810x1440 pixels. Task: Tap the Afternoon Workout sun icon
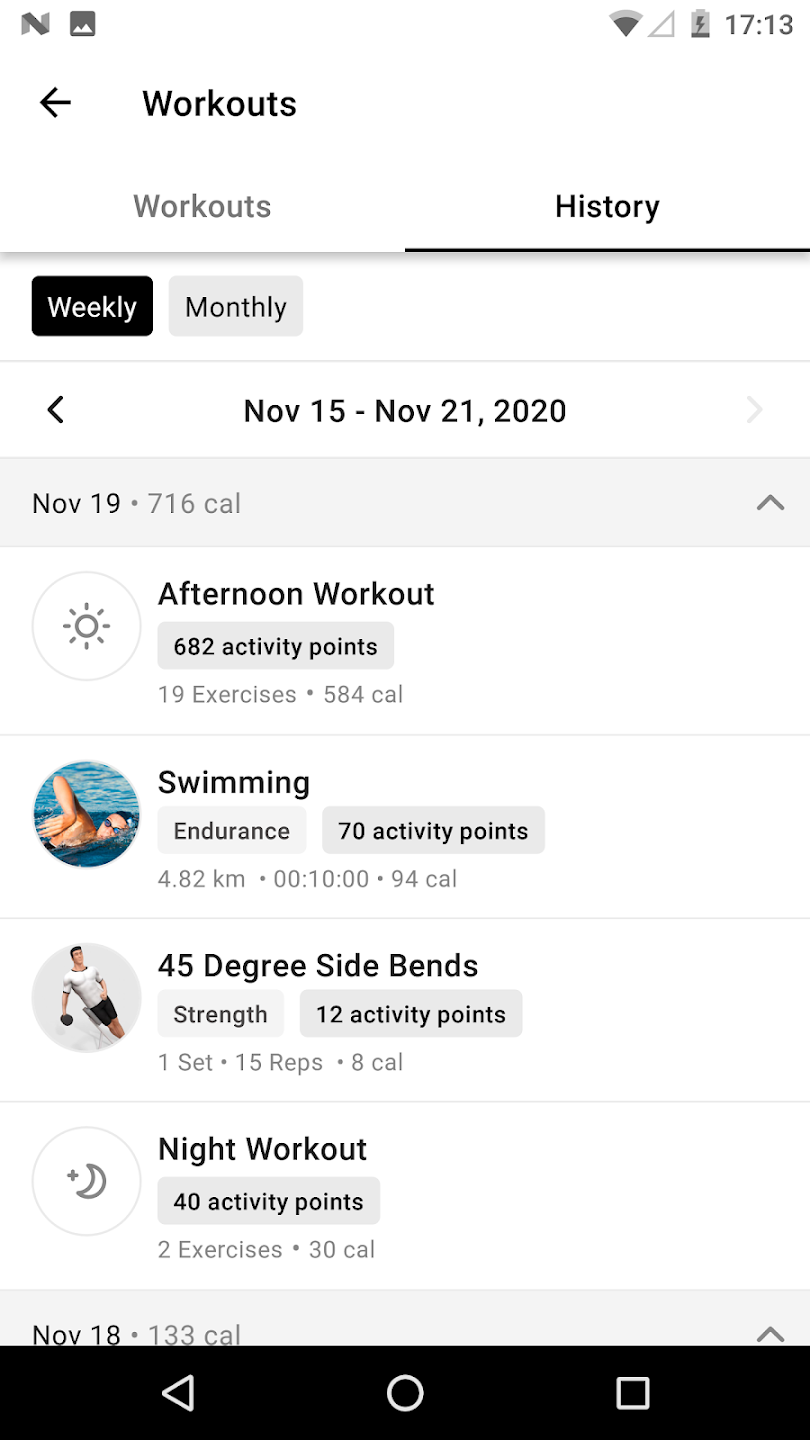coord(87,627)
